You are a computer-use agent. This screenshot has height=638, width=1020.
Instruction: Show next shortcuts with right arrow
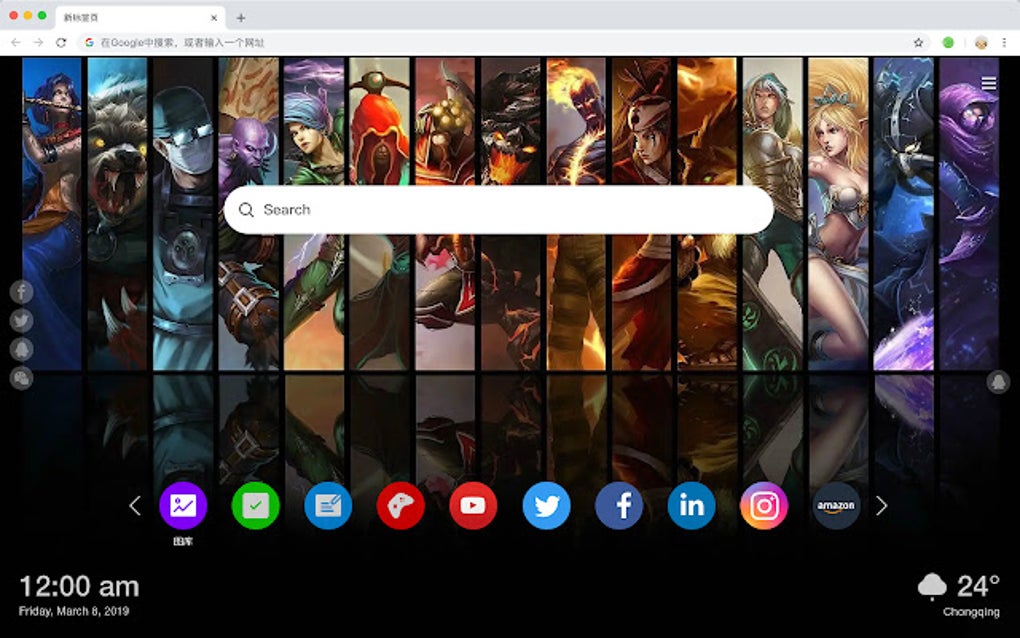pos(881,505)
